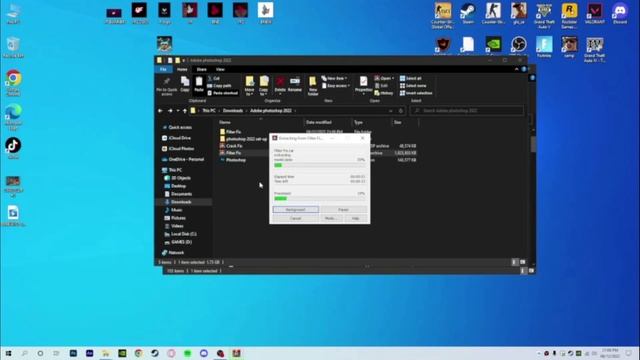Click Select all in the ribbon
The width and height of the screenshot is (640, 360).
[x=411, y=78]
